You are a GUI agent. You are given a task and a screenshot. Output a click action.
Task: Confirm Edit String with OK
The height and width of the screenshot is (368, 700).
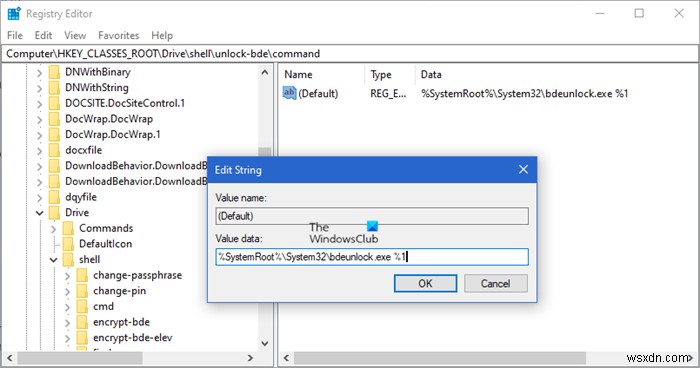click(425, 284)
